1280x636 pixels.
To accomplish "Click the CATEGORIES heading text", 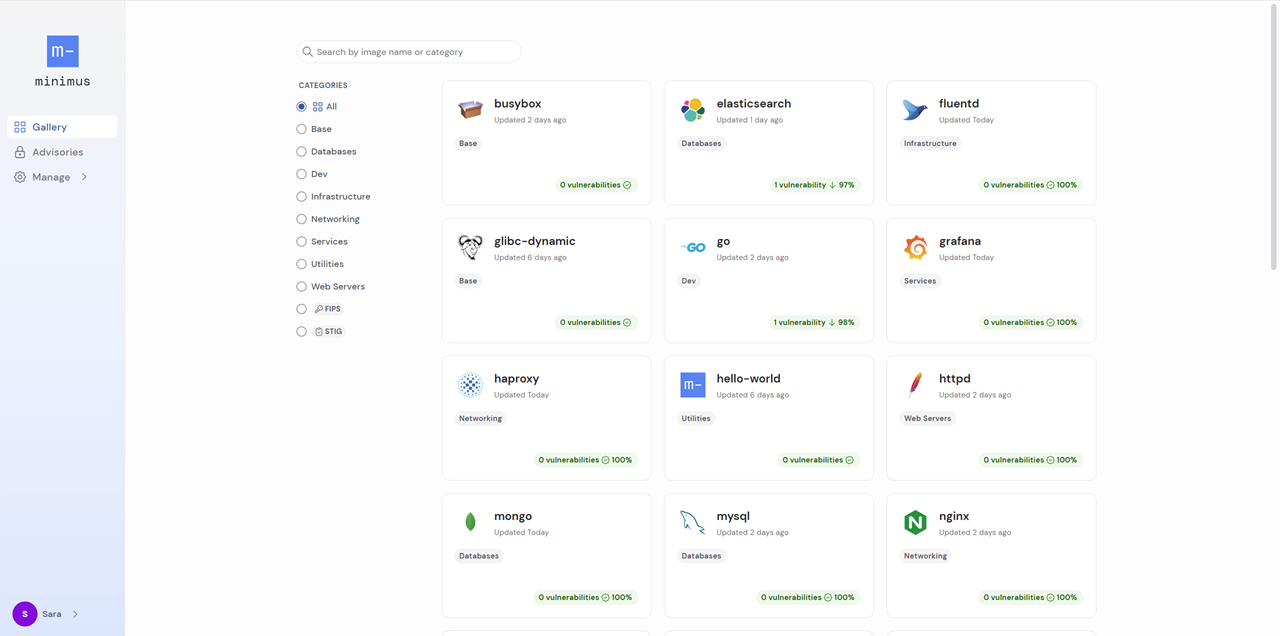I will point(323,85).
